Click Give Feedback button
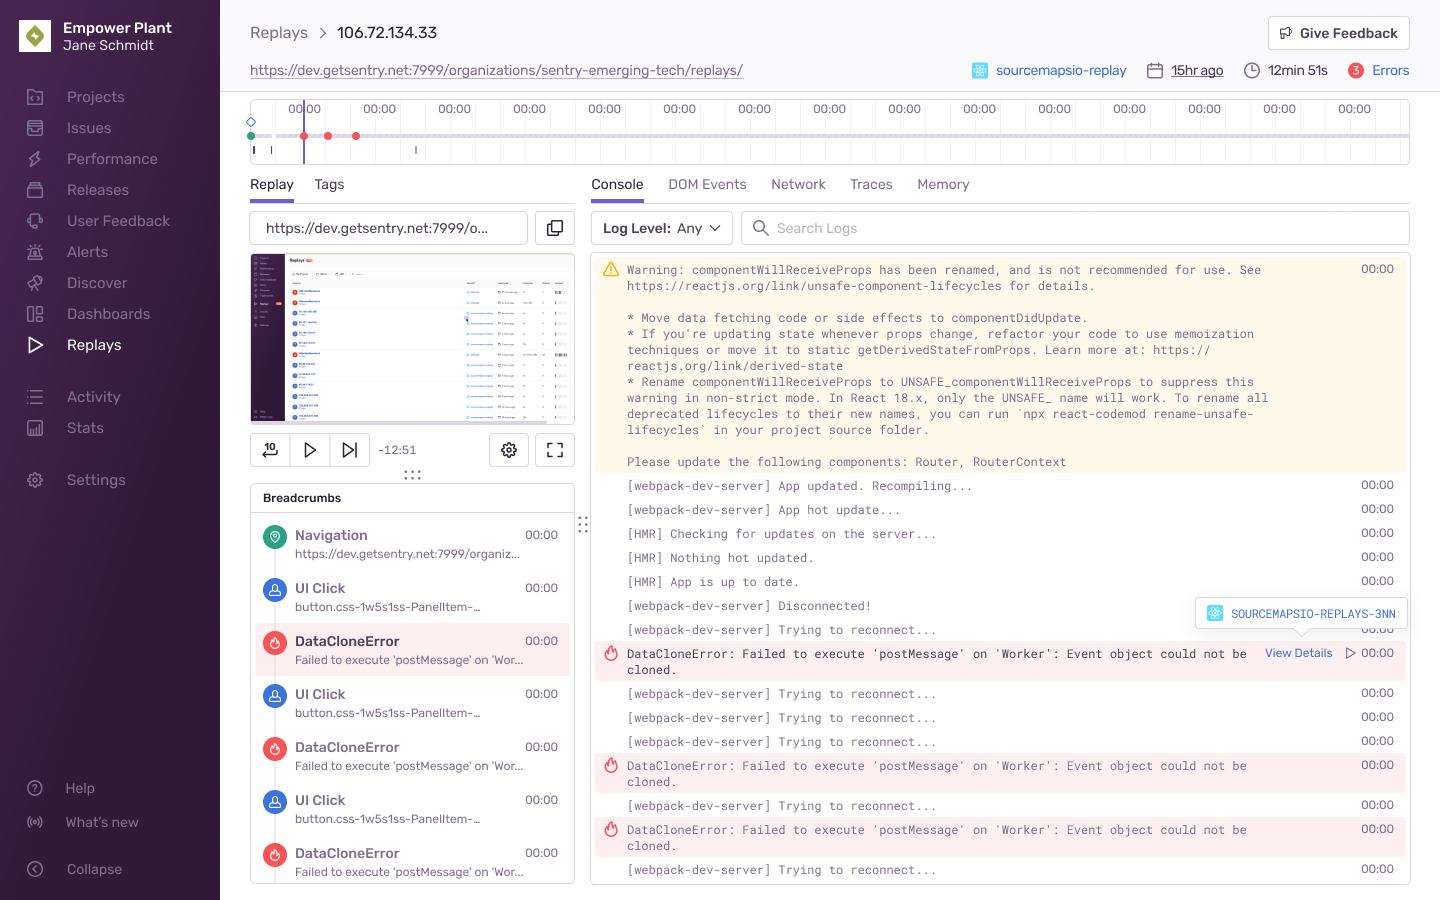Viewport: 1440px width, 900px height. (1339, 33)
